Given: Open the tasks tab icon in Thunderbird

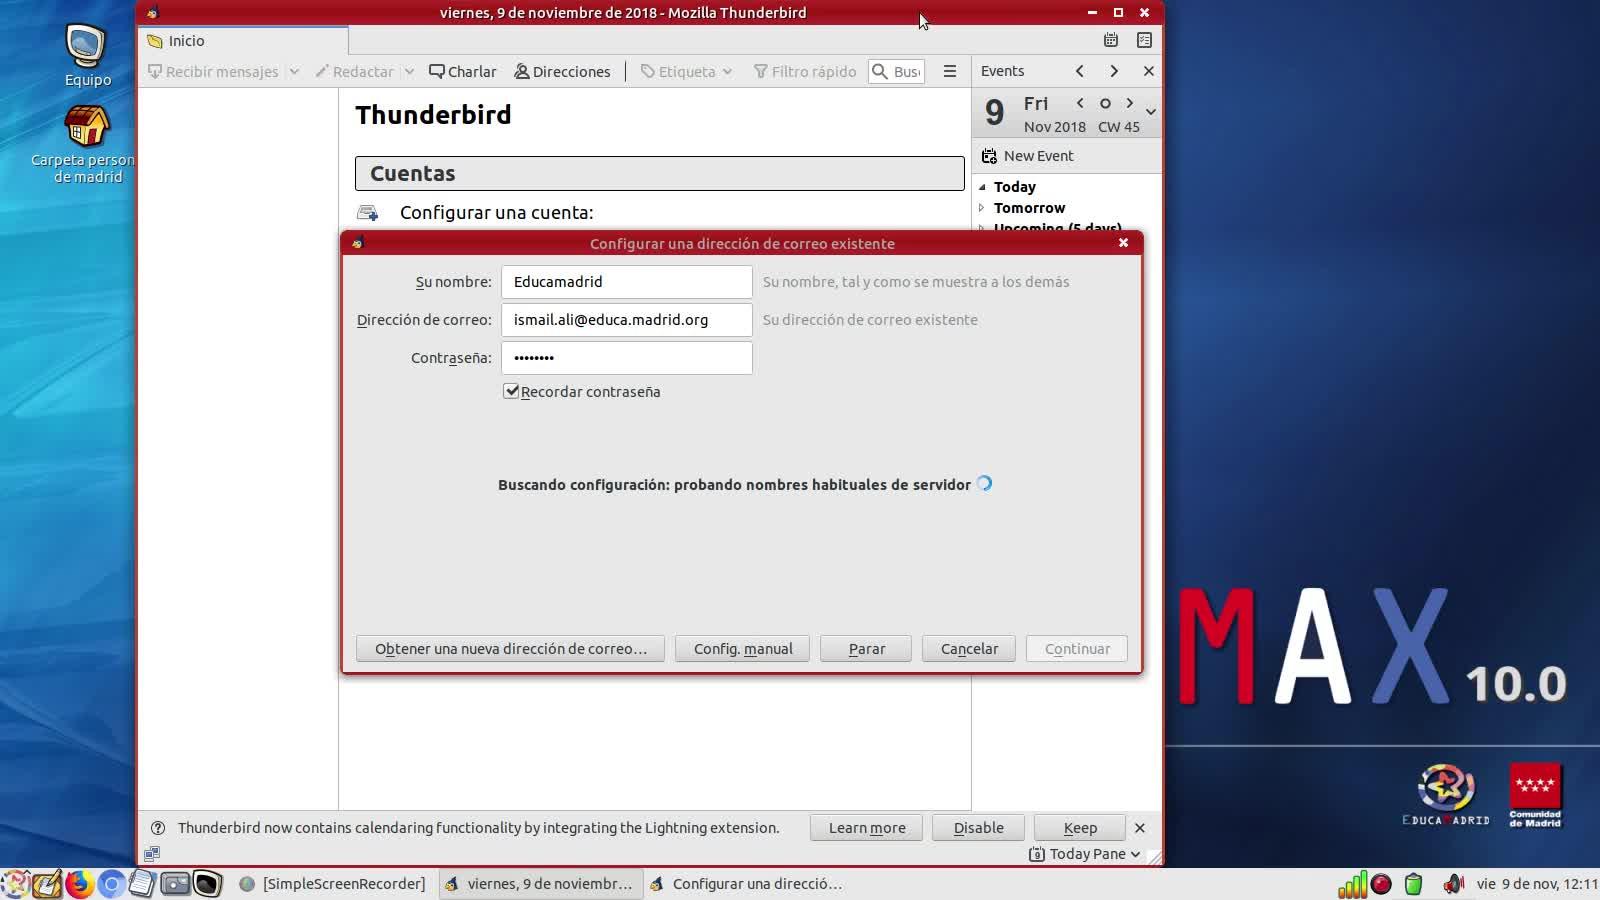Looking at the screenshot, I should 1144,40.
